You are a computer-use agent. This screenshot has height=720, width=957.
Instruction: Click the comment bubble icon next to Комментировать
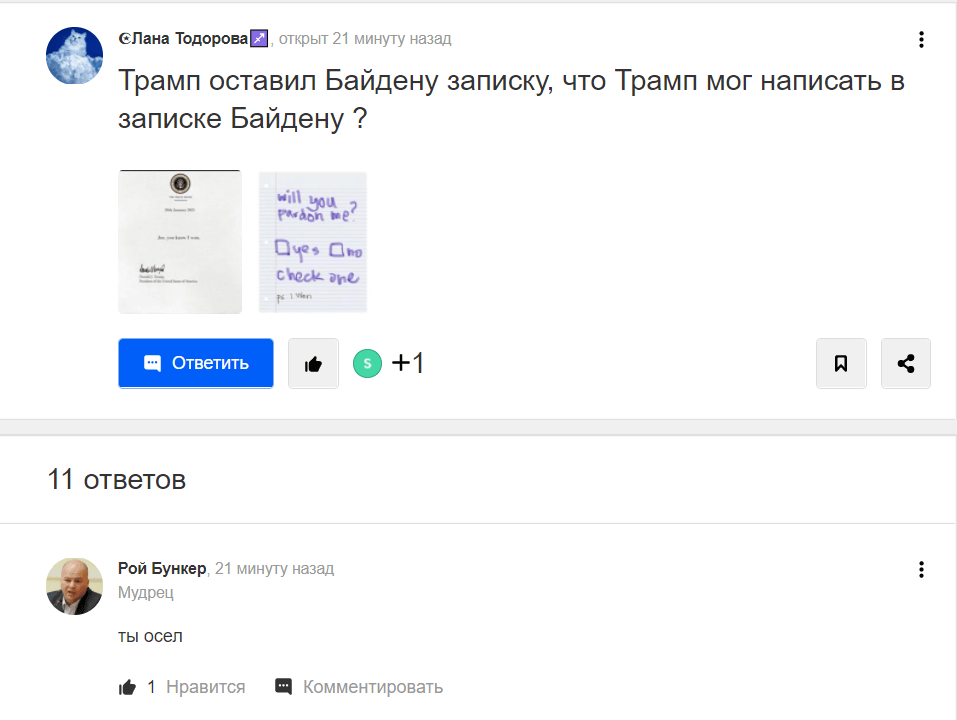click(284, 686)
